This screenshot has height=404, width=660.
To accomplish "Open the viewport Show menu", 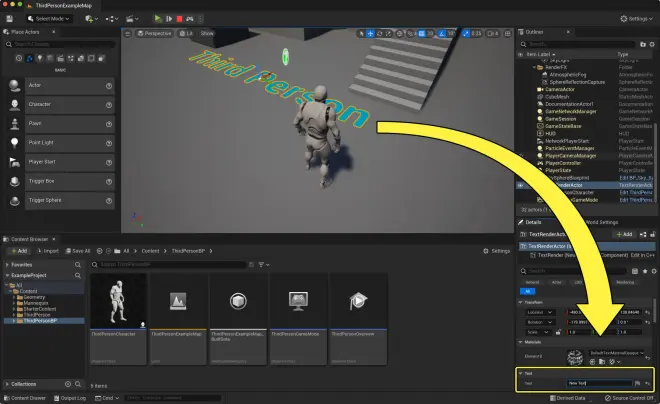I will pyautogui.click(x=207, y=34).
